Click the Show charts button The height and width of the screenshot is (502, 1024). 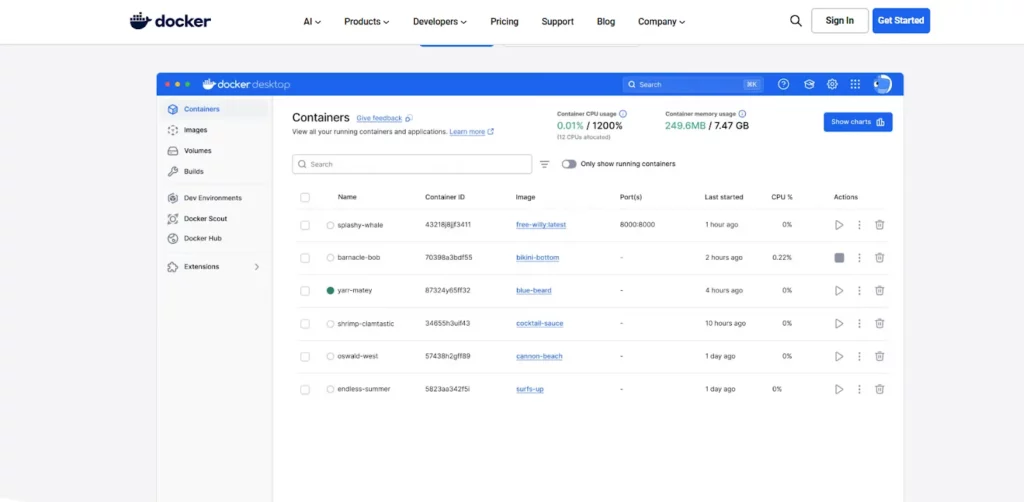tap(857, 122)
